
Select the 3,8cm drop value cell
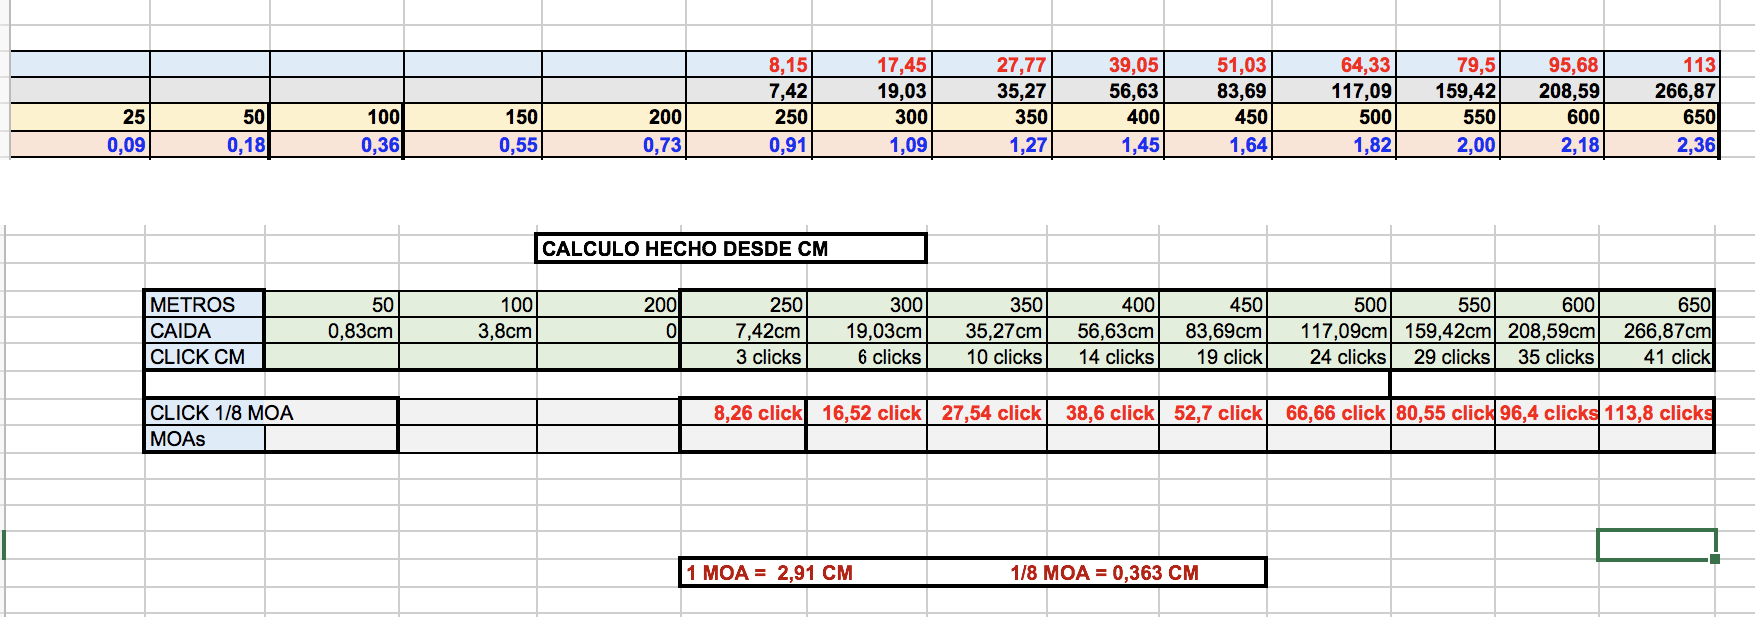(468, 331)
